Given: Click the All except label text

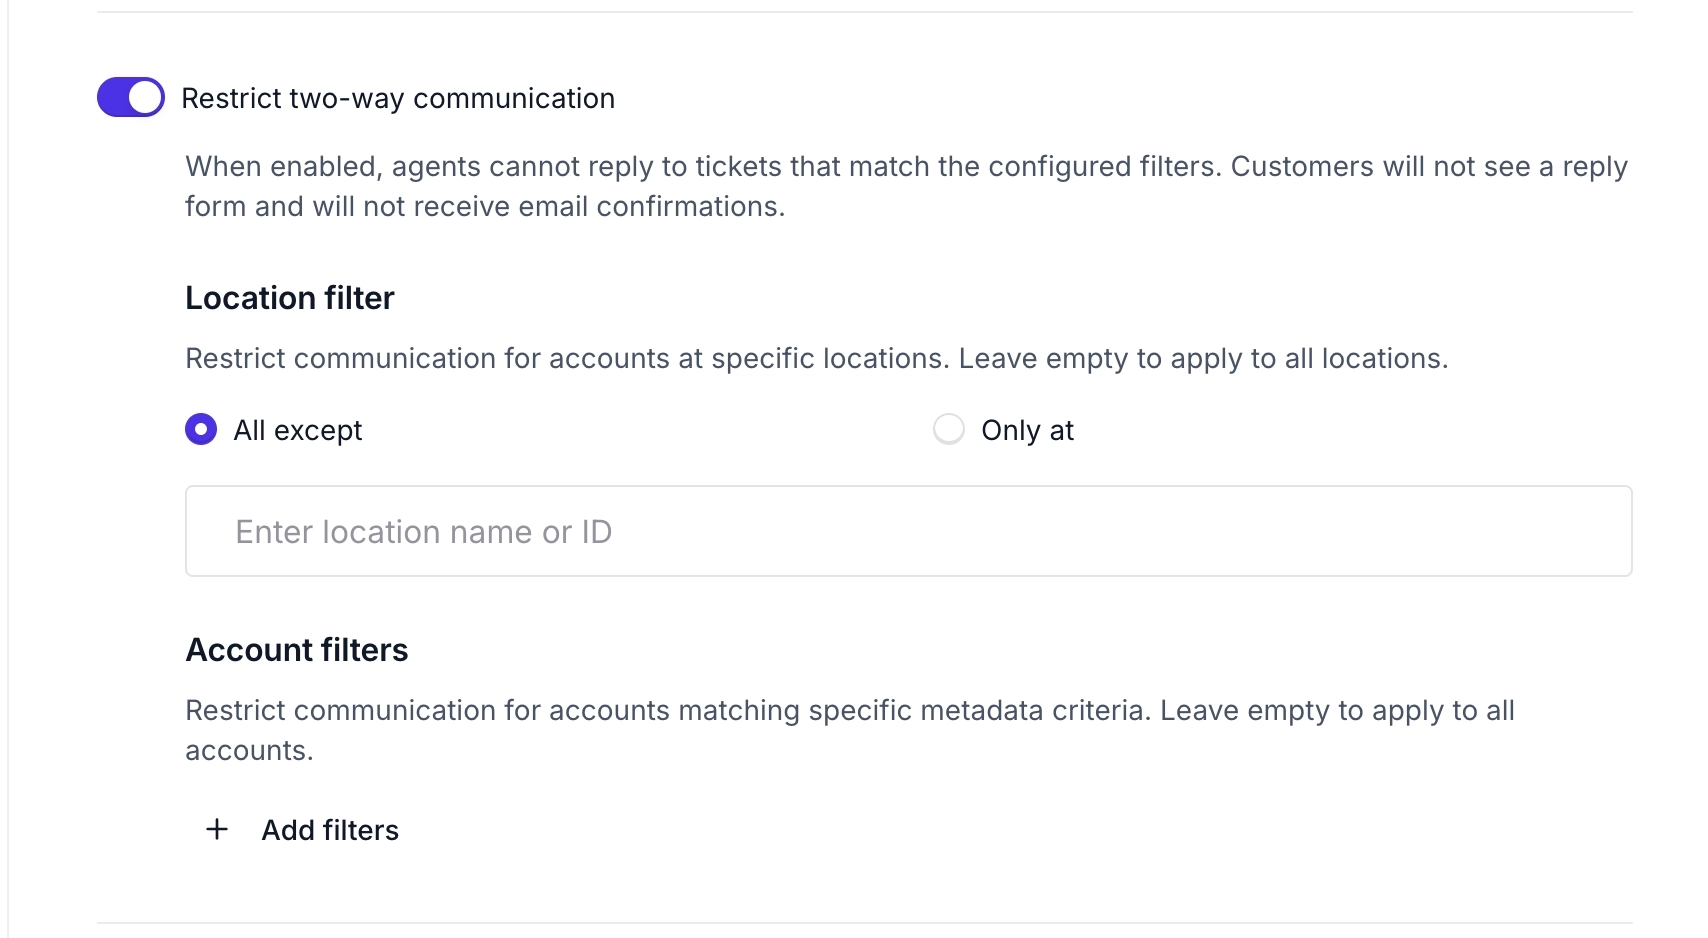Looking at the screenshot, I should pyautogui.click(x=297, y=430).
